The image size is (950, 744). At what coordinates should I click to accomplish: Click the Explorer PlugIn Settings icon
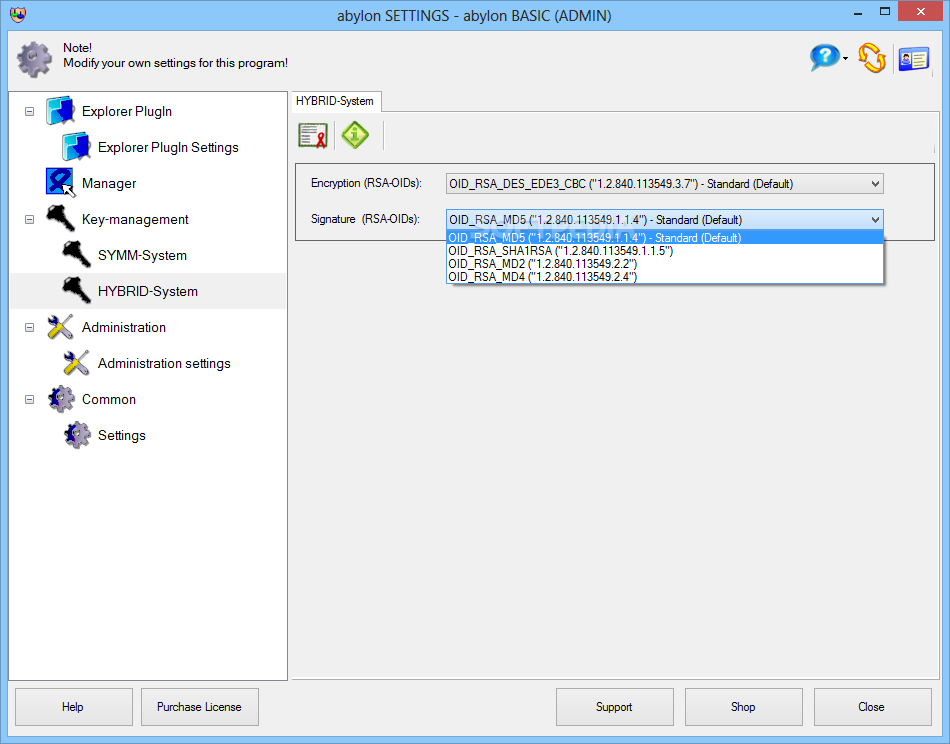click(76, 147)
